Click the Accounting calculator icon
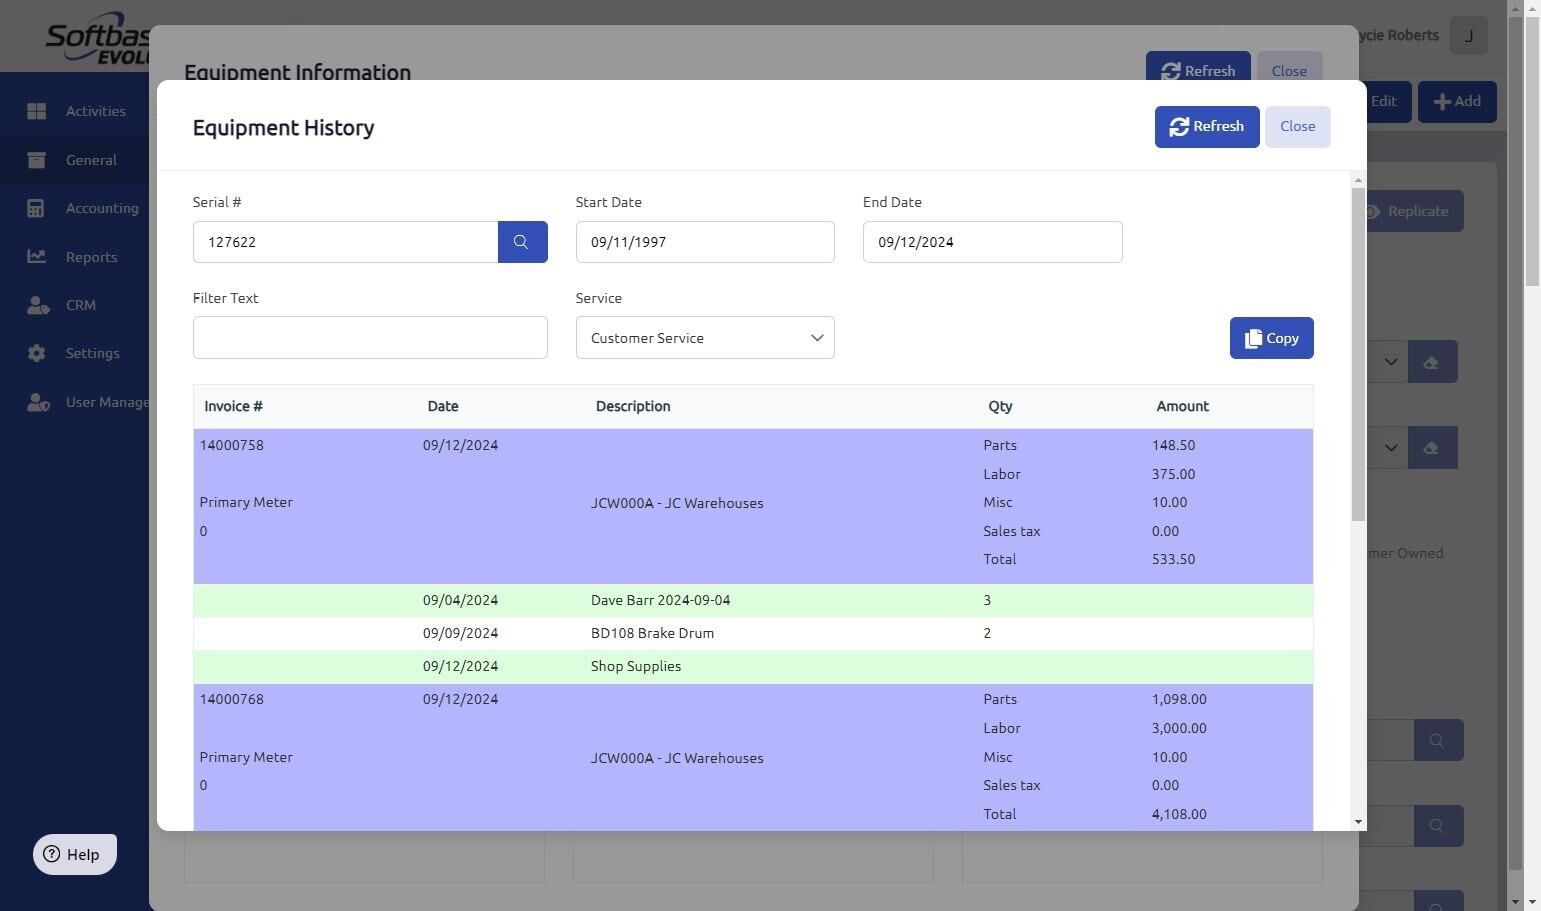The height and width of the screenshot is (911, 1541). 37,208
